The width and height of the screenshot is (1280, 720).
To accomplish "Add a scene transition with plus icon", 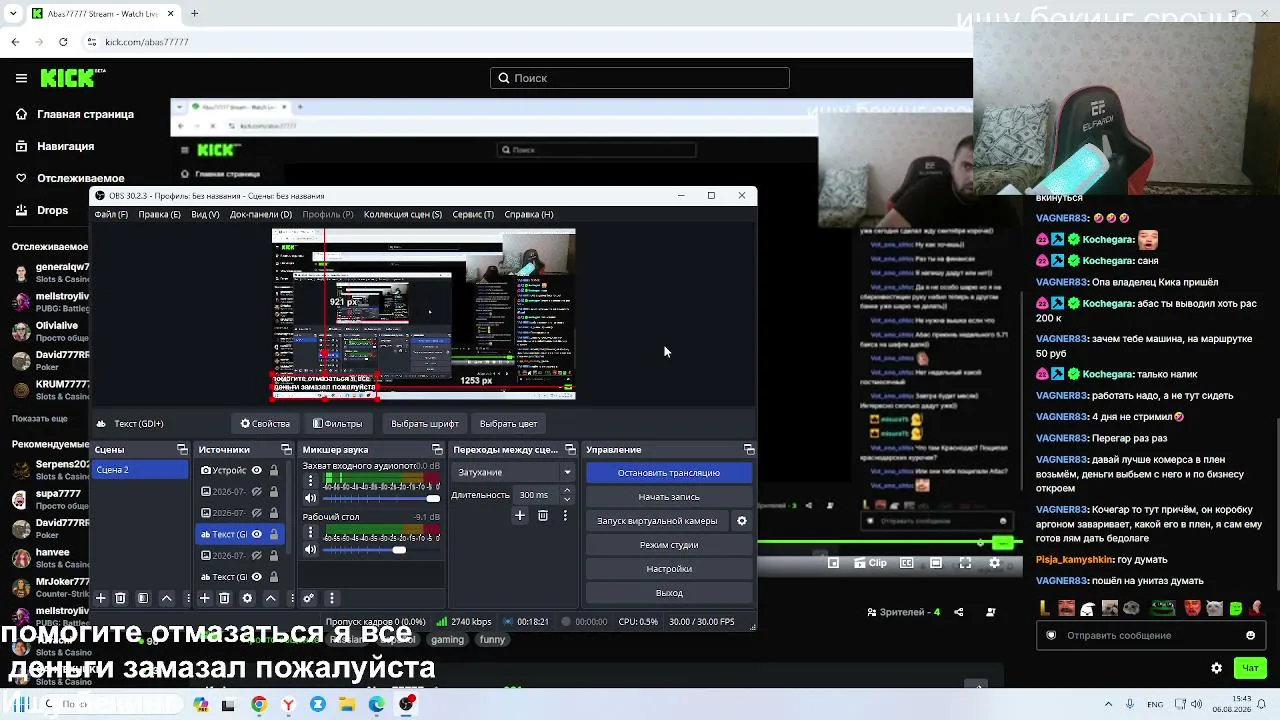I will click(520, 515).
